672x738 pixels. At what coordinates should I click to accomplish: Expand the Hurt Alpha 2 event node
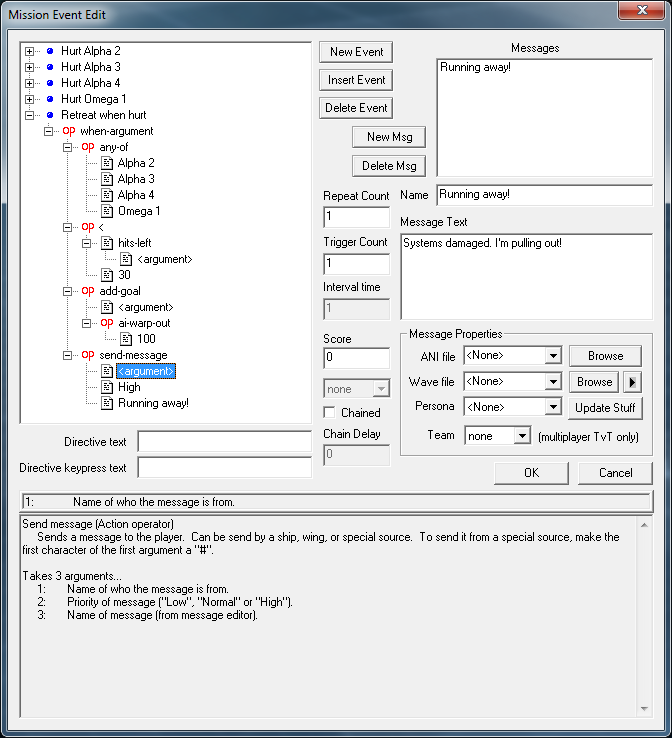coord(30,51)
